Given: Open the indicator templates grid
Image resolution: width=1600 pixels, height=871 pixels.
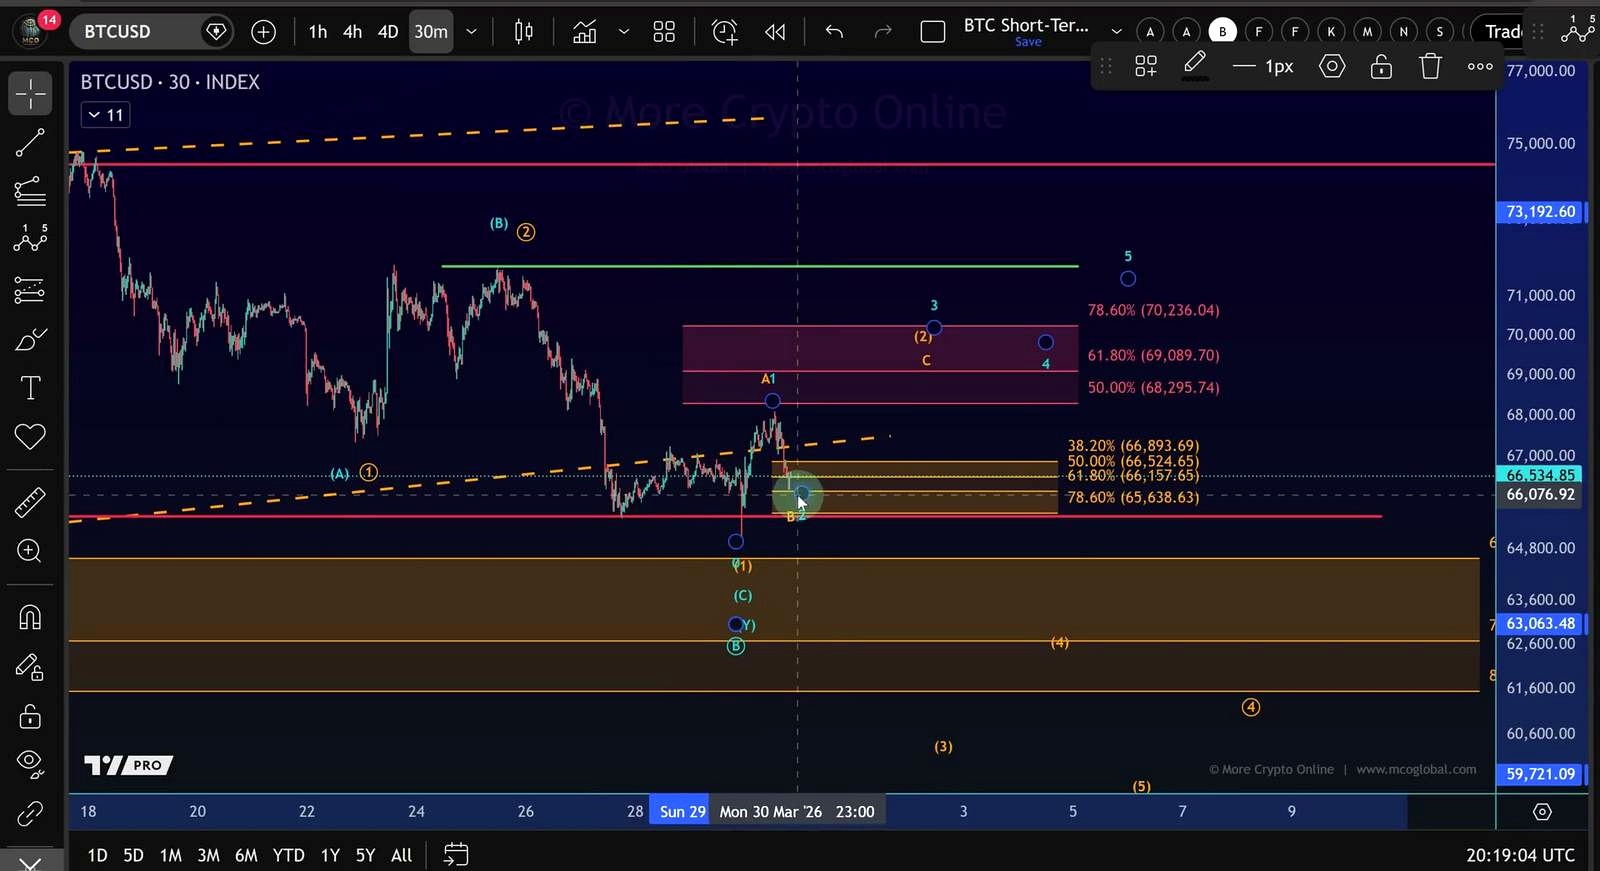Looking at the screenshot, I should [664, 32].
